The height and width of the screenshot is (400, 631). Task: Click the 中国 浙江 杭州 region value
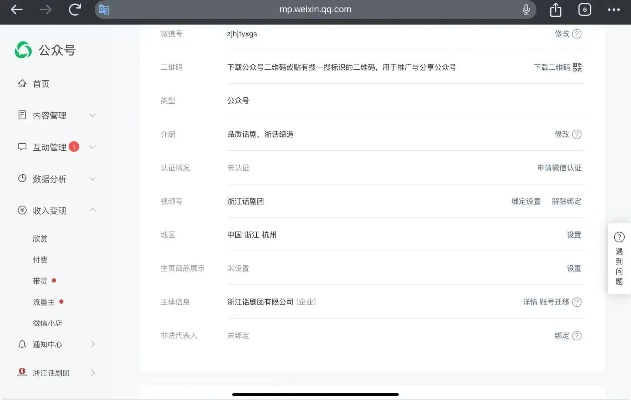(252, 235)
